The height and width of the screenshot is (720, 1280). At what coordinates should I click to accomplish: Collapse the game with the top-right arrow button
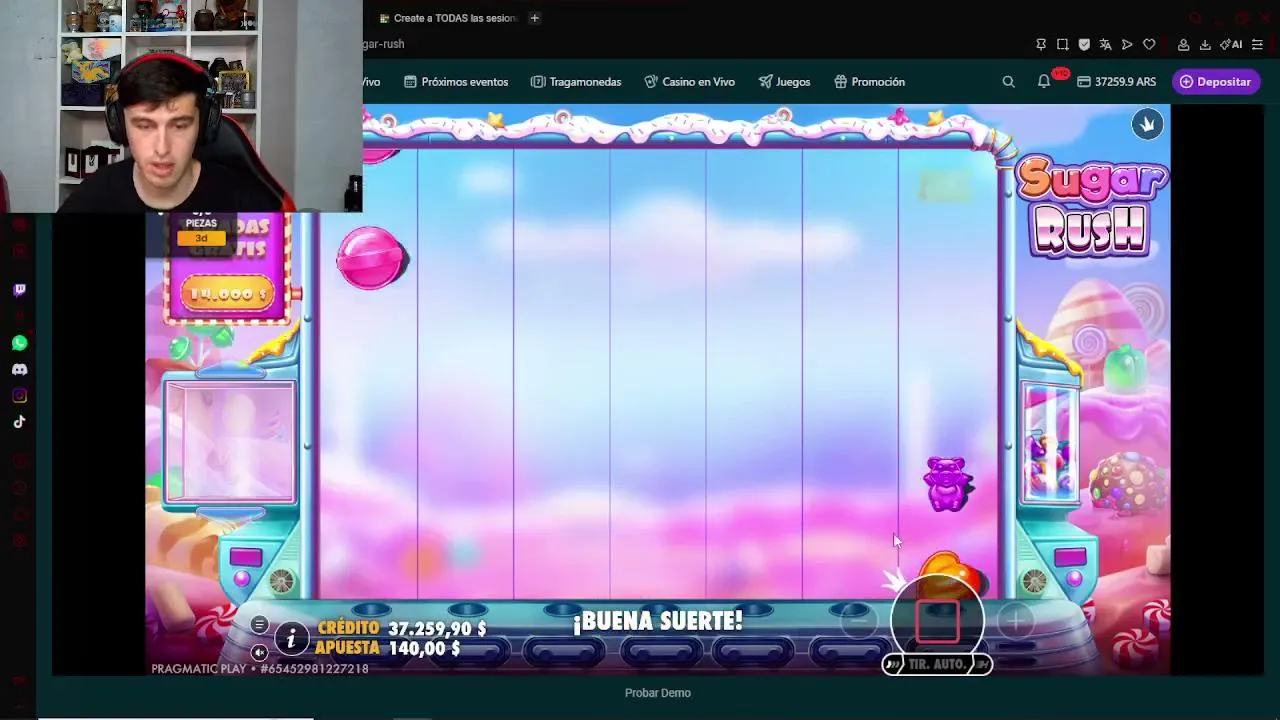(1147, 124)
